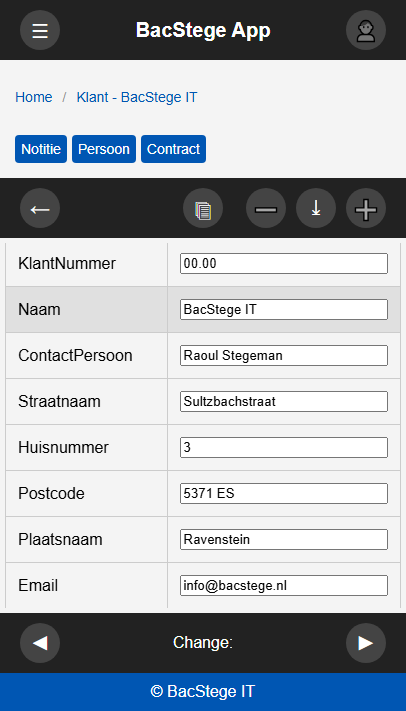This screenshot has width=406, height=711.
Task: Focus the KlantNummer input field
Action: (284, 263)
